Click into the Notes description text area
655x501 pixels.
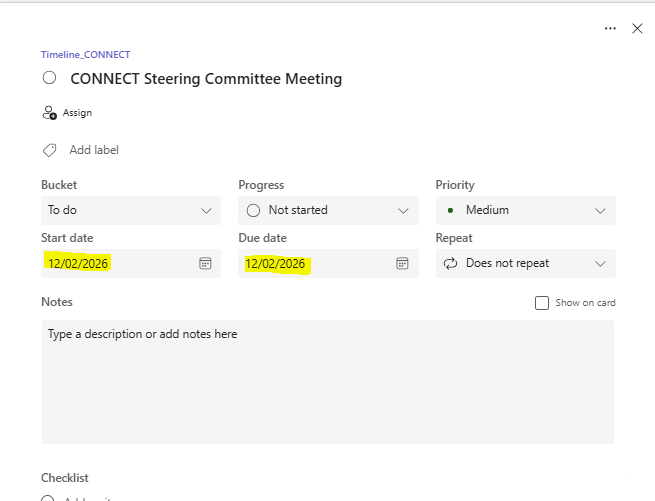[327, 380]
